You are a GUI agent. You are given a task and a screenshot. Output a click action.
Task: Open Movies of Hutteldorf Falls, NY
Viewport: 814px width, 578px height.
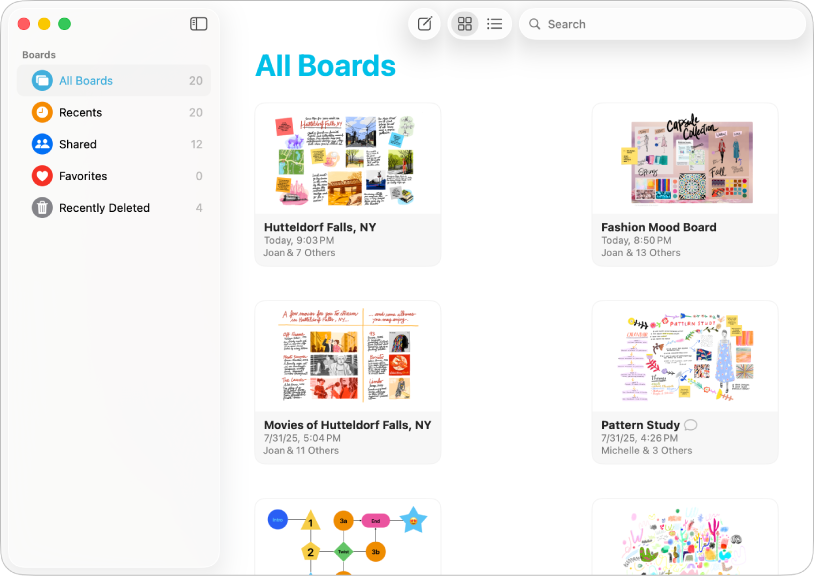[x=347, y=357]
